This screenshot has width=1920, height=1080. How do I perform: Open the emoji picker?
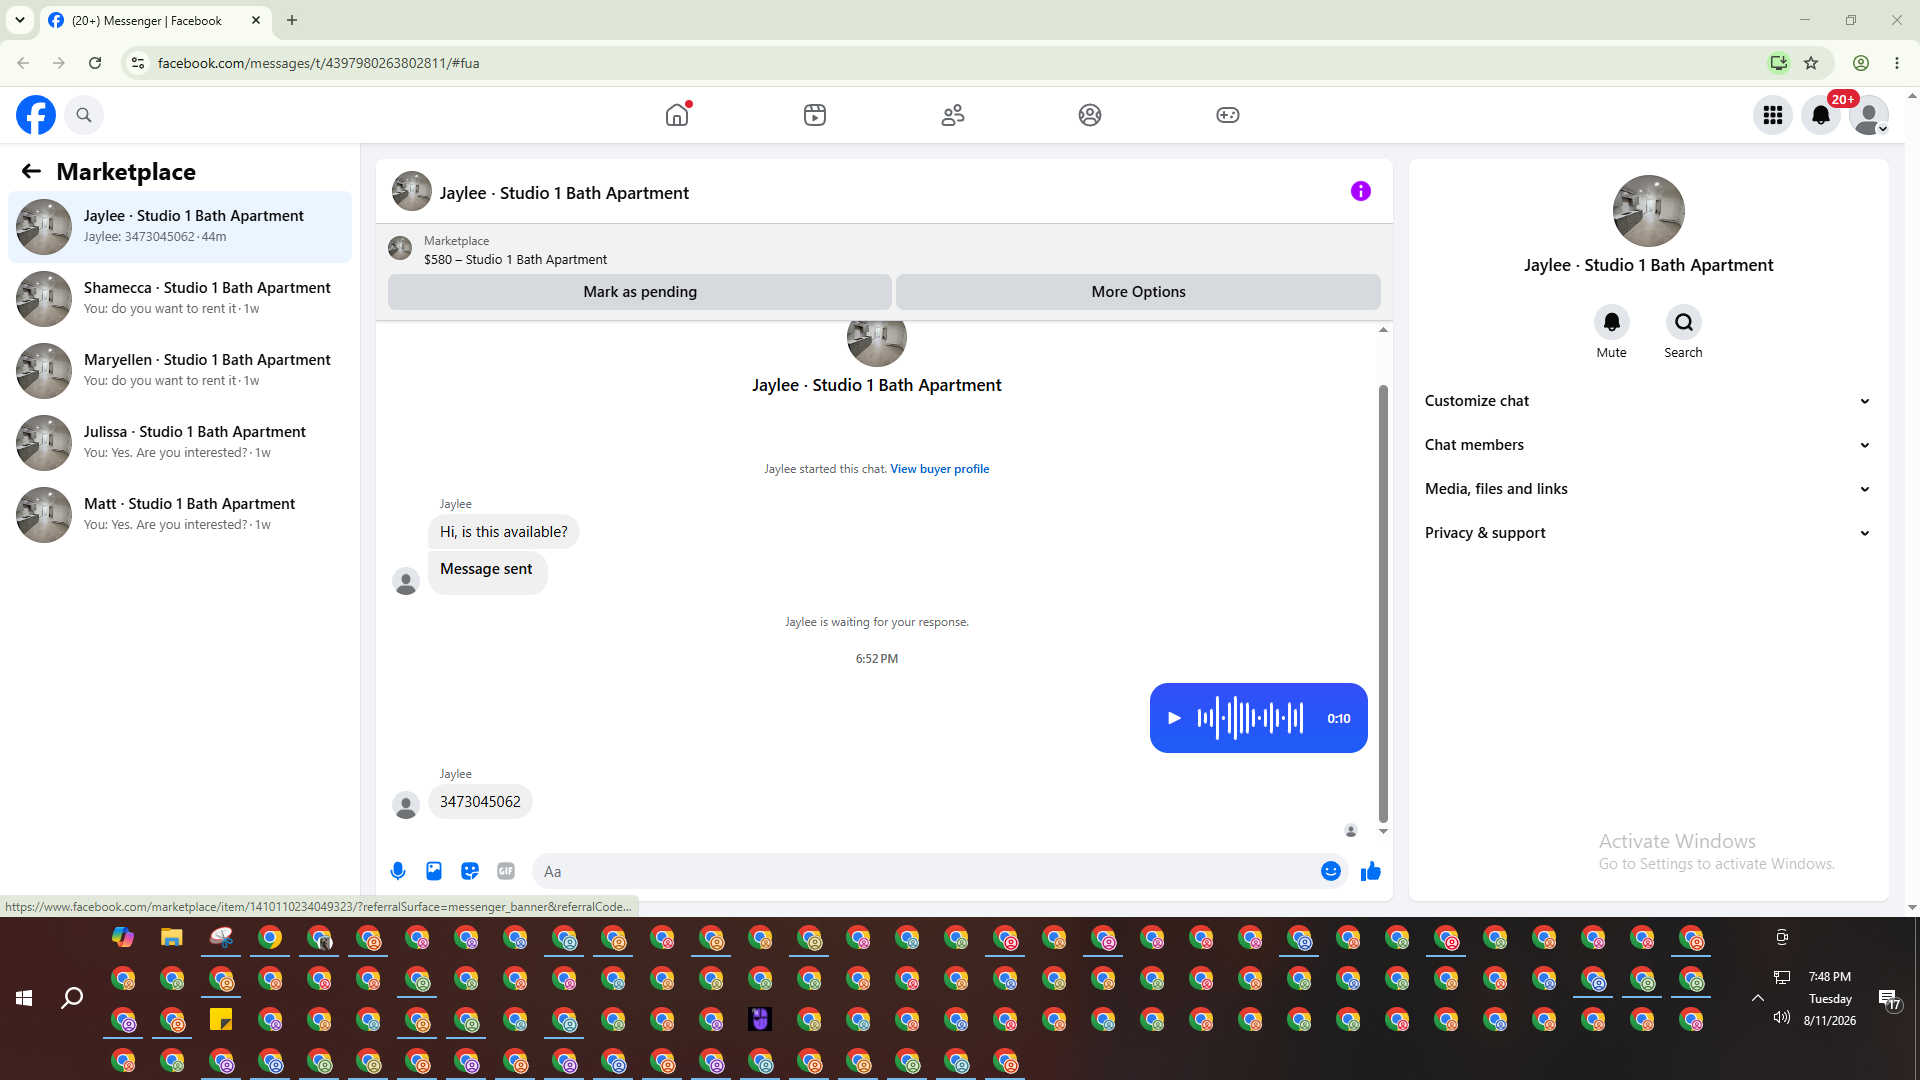pos(1331,871)
